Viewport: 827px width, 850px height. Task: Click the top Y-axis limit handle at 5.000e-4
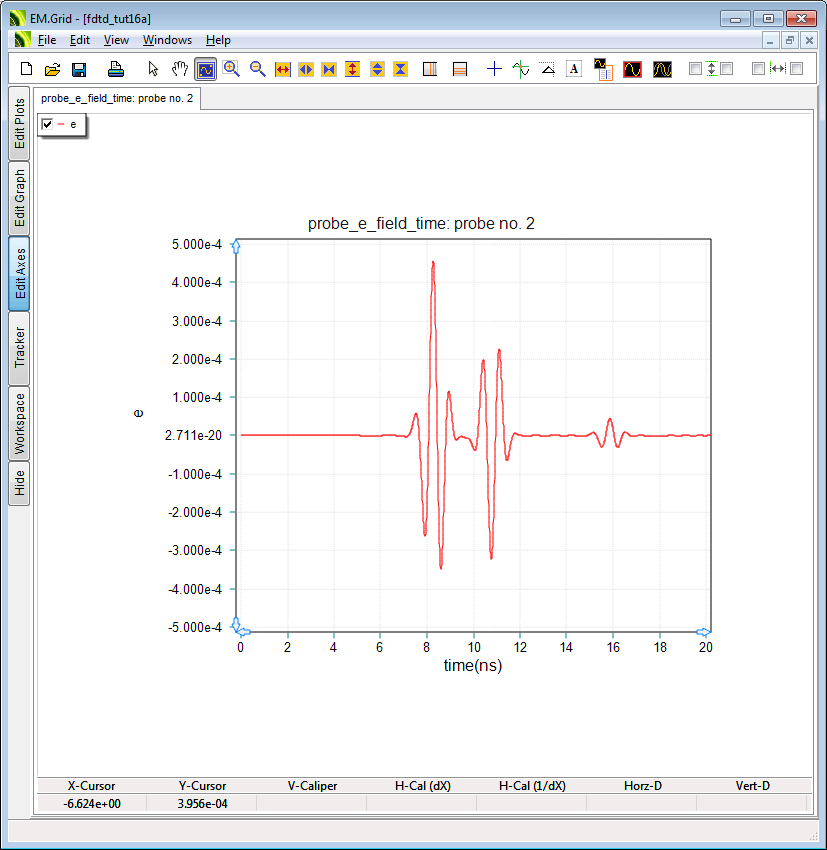coord(236,246)
